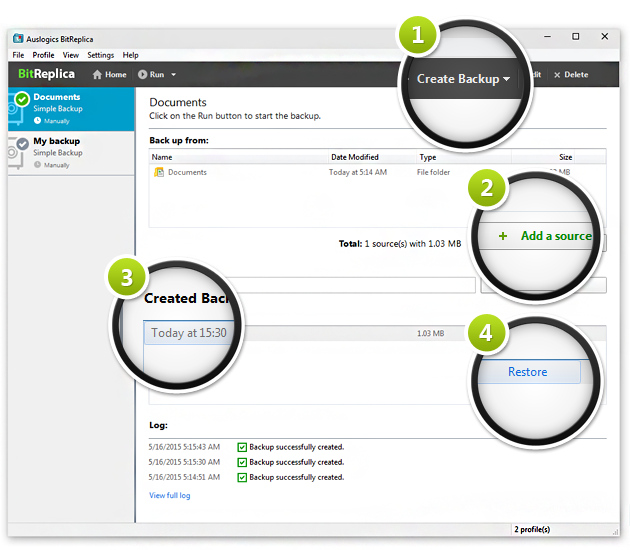Image resolution: width=630 pixels, height=550 pixels.
Task: Click the 5:15:43 AM log checkbox icon
Action: click(x=242, y=447)
